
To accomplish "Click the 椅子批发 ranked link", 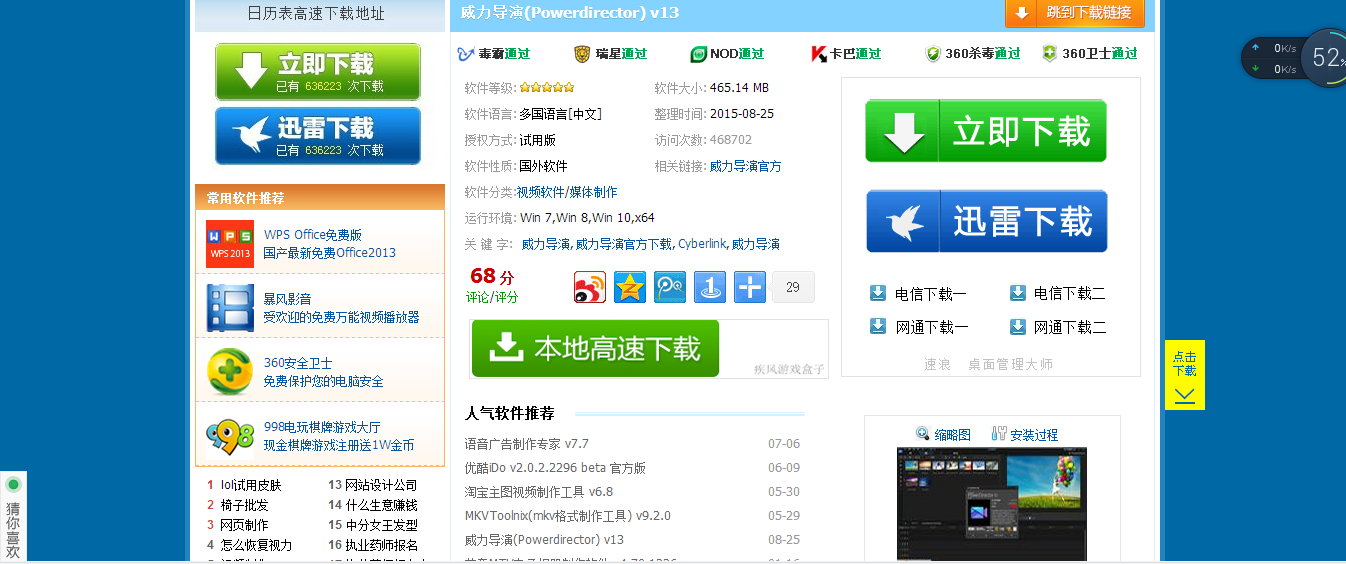I will point(245,505).
